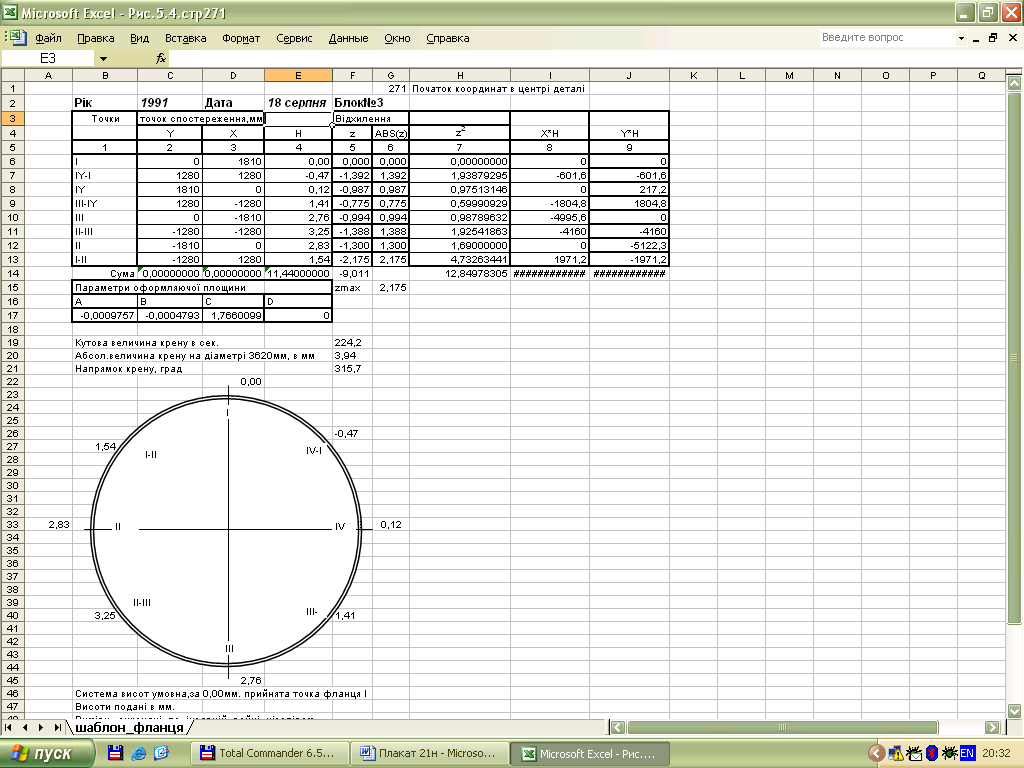
Task: Click the circular flange diagram chart
Action: tap(225, 530)
